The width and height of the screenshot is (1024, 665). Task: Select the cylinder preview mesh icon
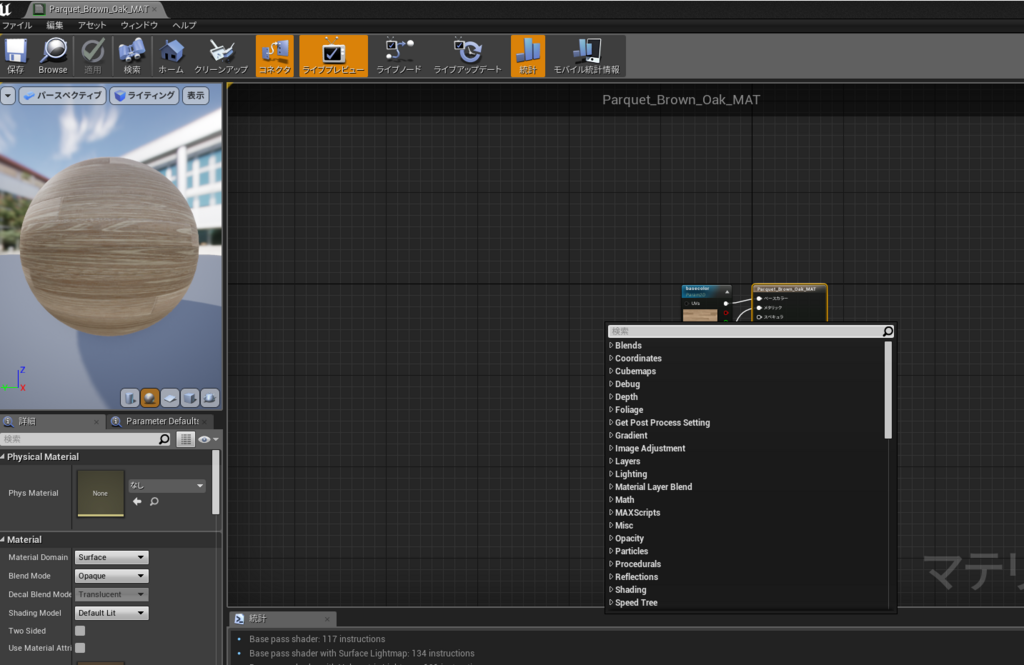coord(130,398)
